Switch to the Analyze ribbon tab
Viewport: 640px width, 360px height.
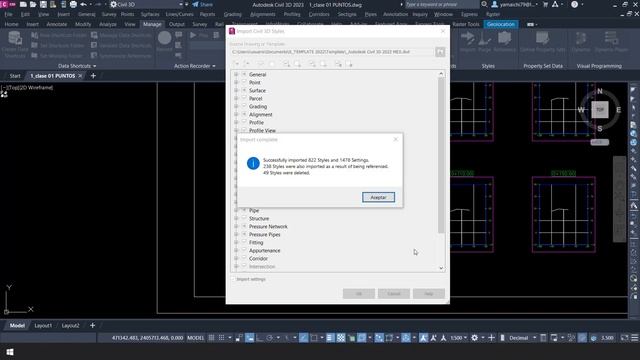pos(108,24)
